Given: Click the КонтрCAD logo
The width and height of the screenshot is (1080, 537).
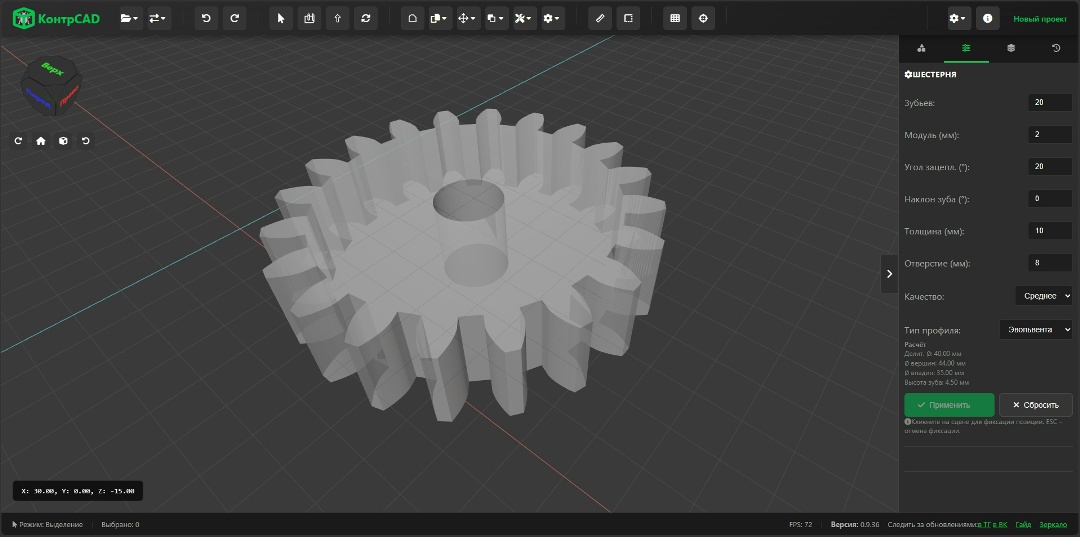Looking at the screenshot, I should 56,18.
